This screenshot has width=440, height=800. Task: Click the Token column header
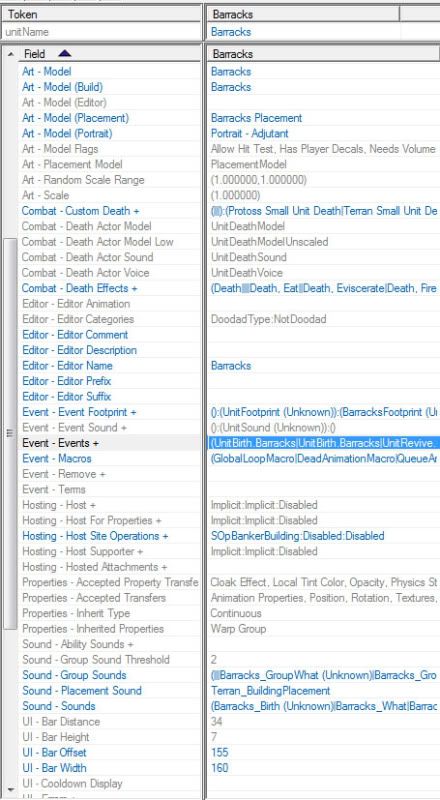tap(102, 14)
